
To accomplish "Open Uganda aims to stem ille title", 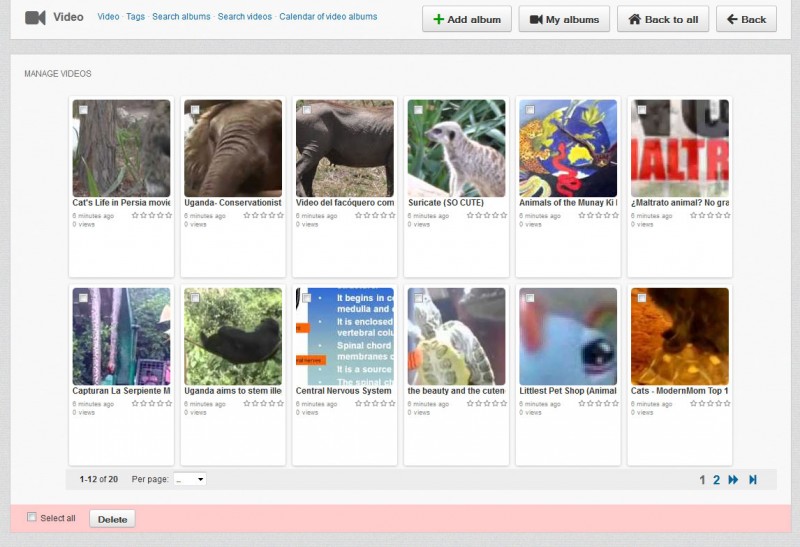I will pos(233,391).
